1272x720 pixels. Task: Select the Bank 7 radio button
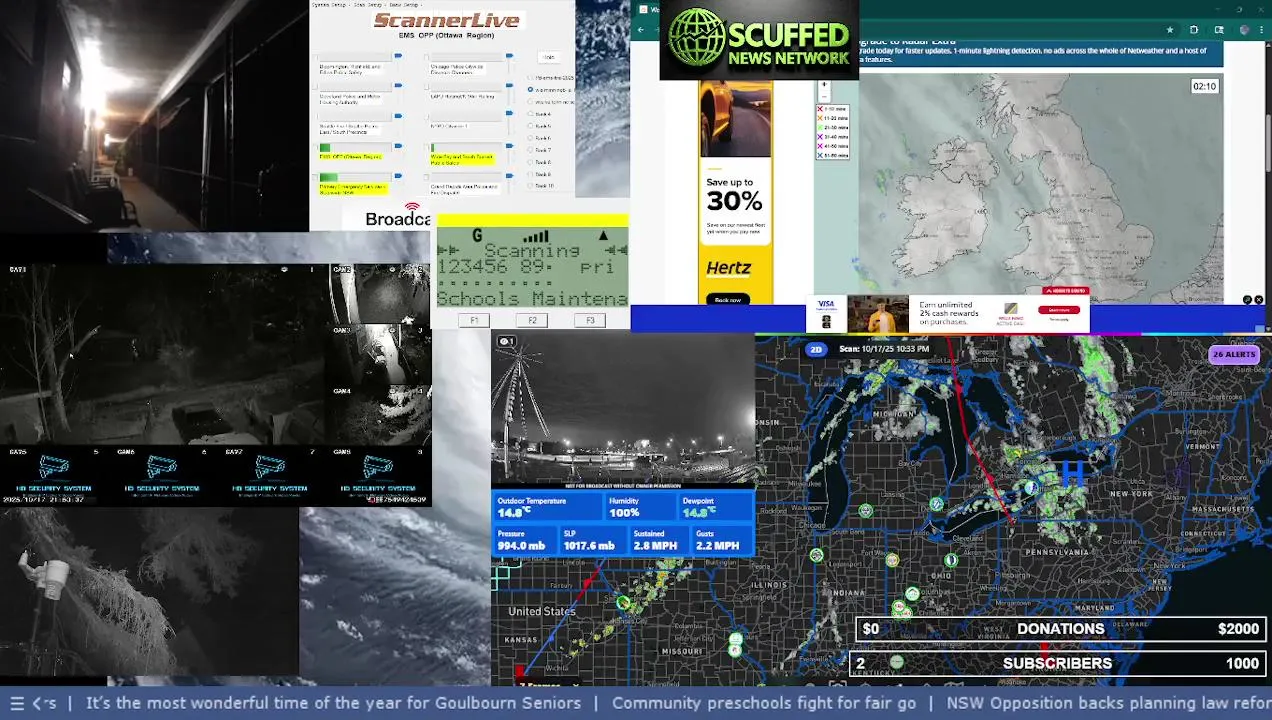click(x=530, y=150)
